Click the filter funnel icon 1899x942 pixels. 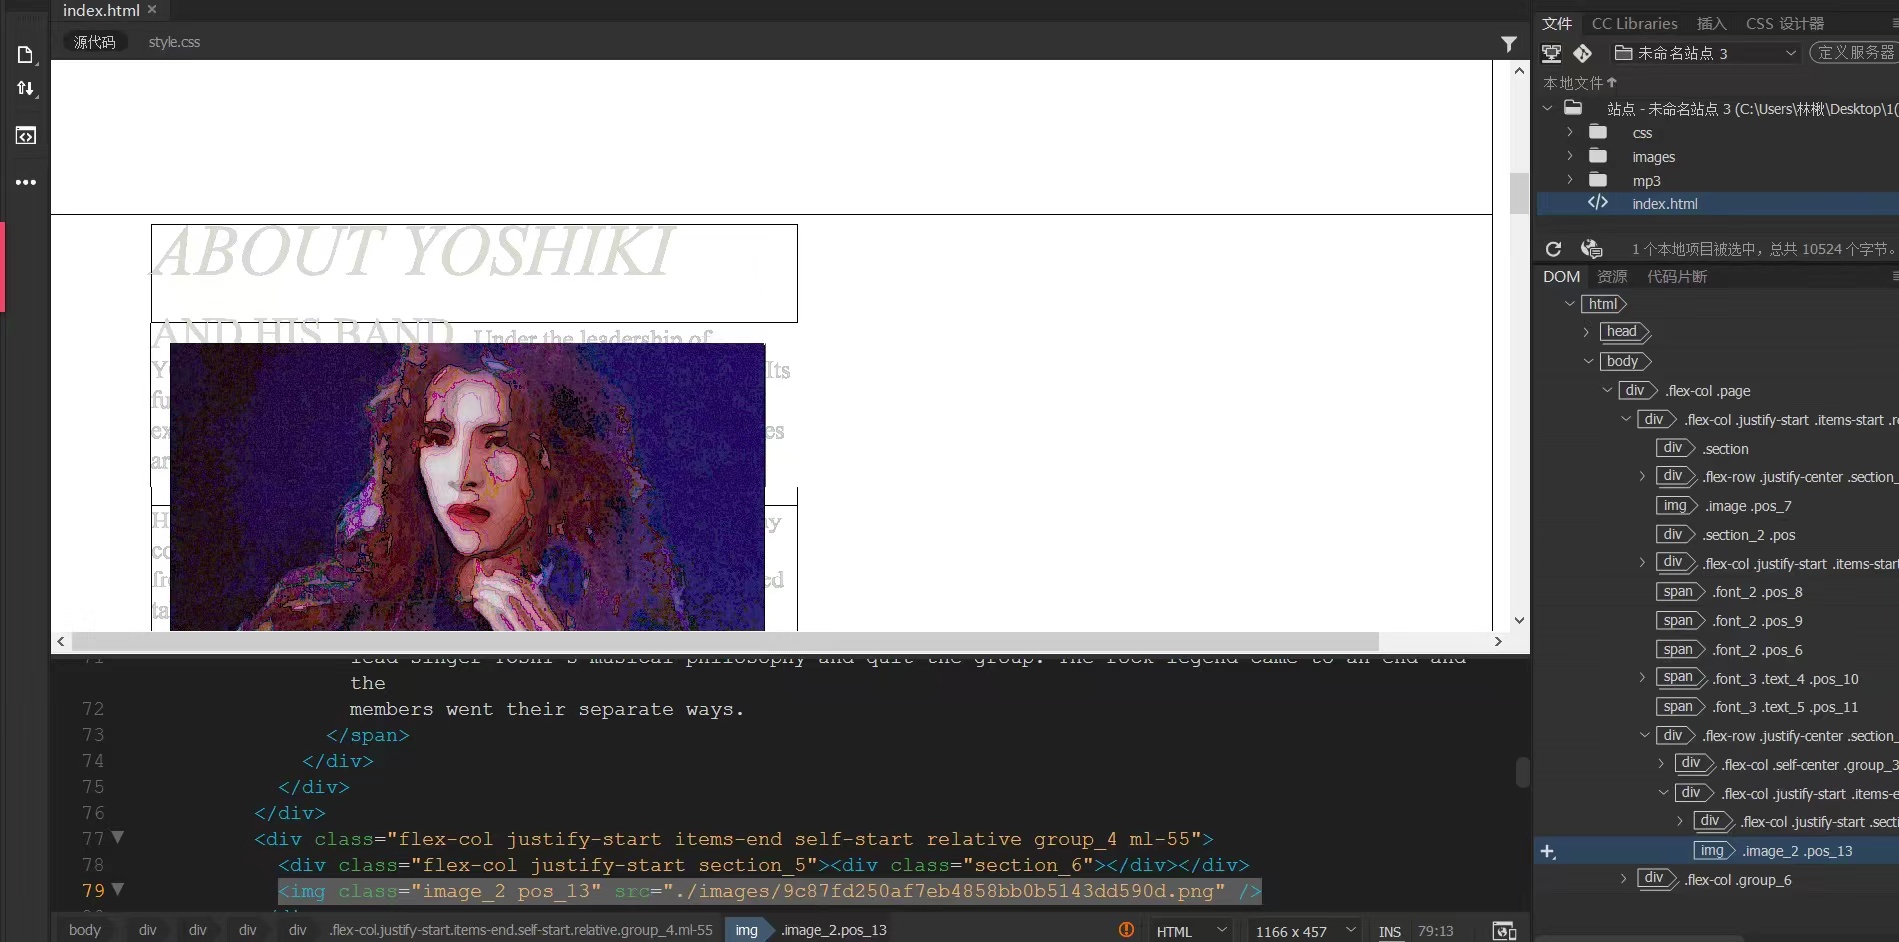(x=1509, y=44)
